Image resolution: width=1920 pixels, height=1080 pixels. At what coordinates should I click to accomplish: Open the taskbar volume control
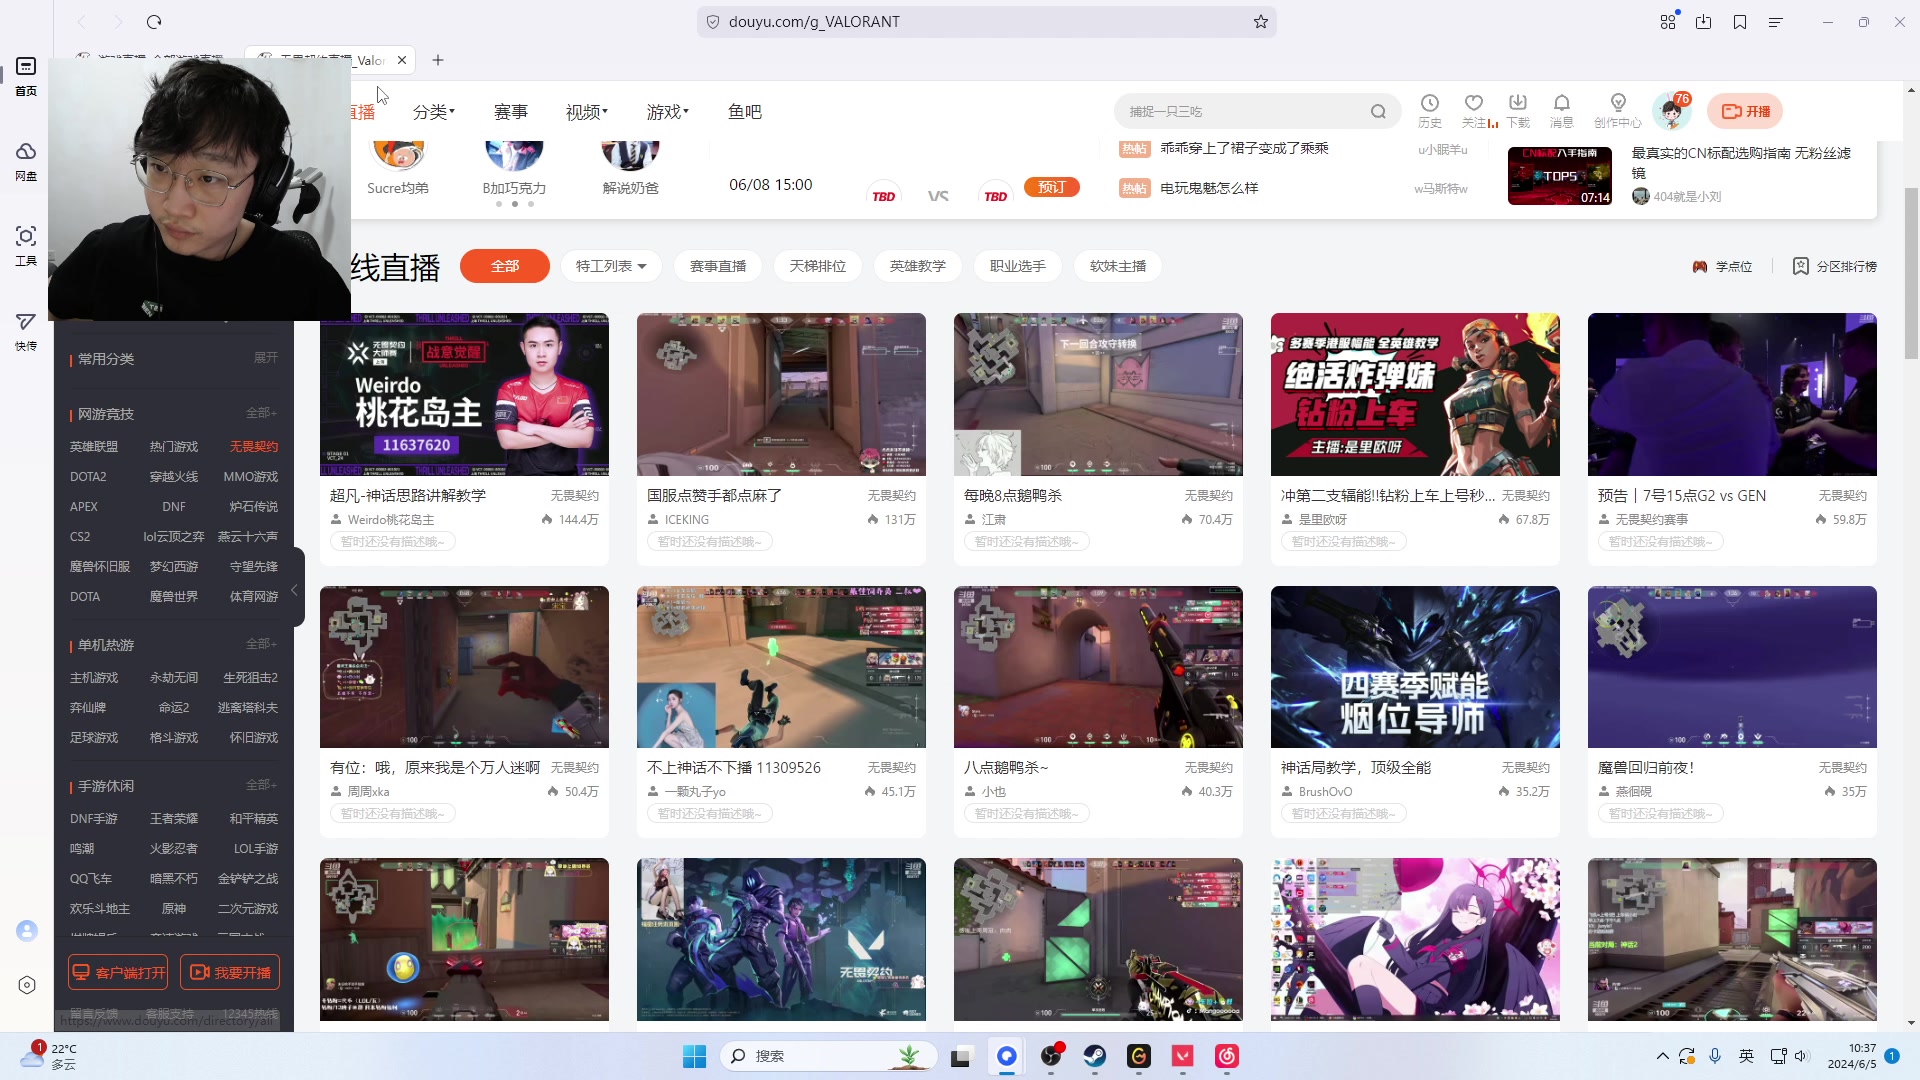1802,1056
